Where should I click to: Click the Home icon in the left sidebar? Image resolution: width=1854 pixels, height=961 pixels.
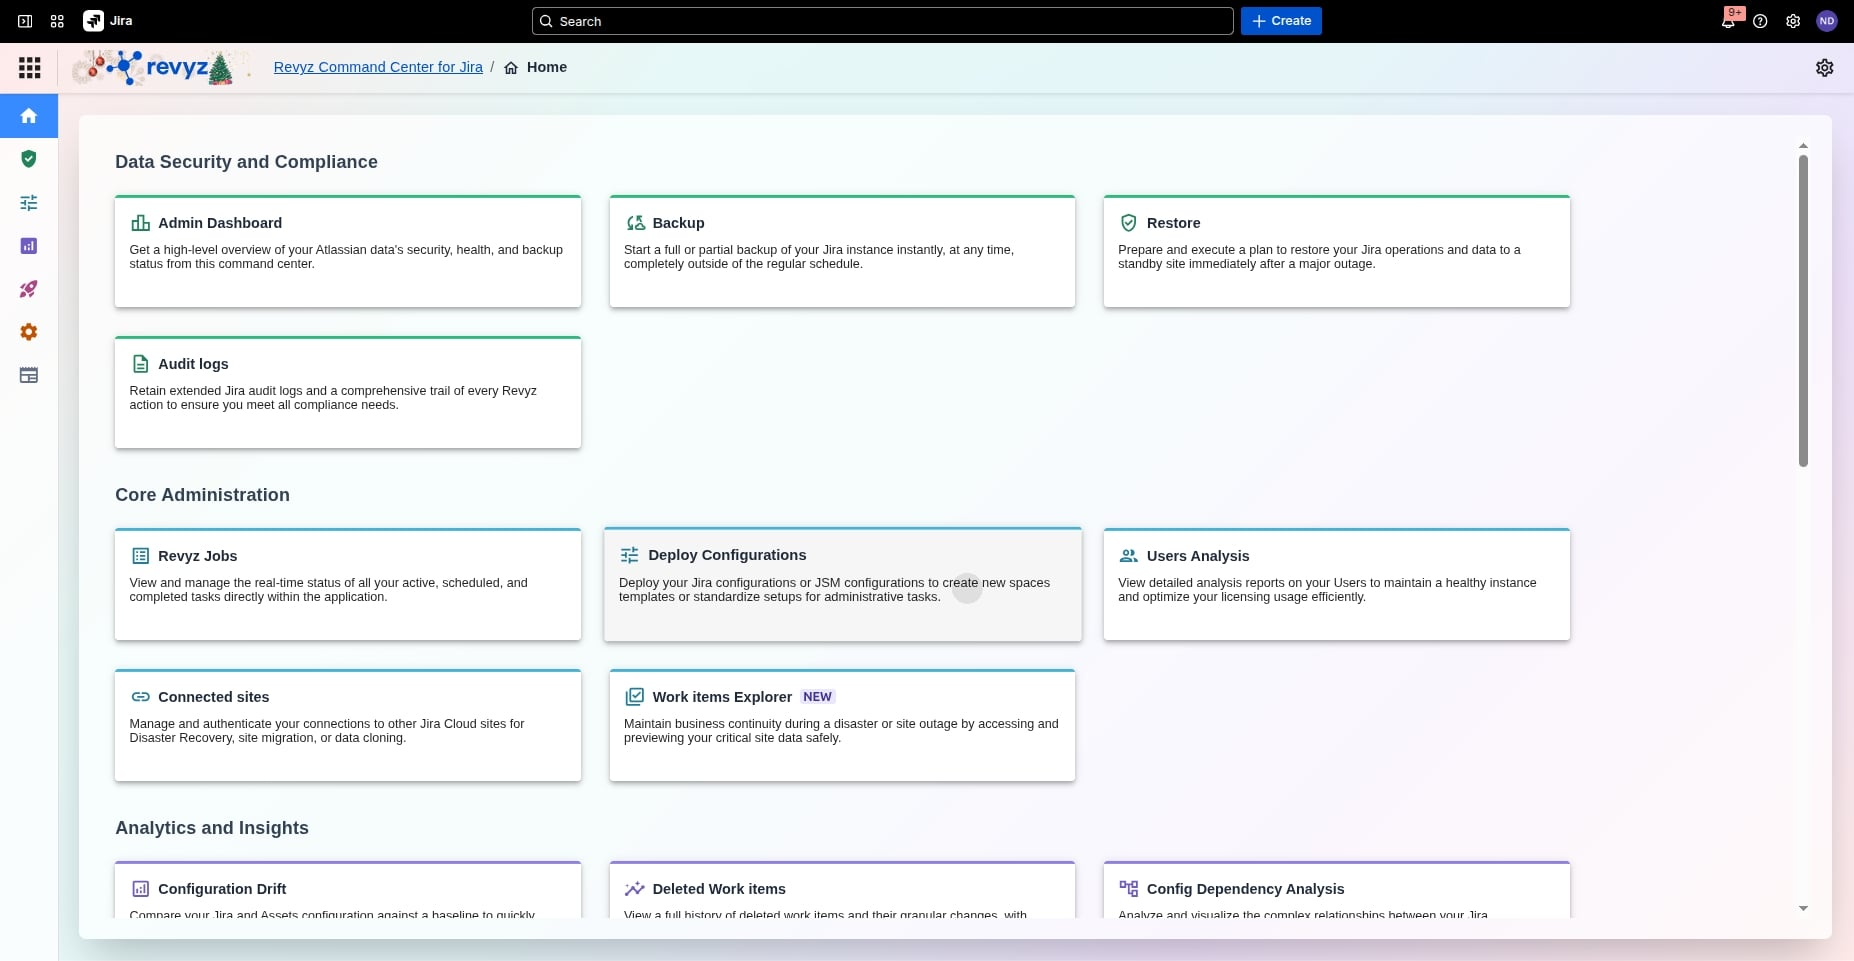29,116
